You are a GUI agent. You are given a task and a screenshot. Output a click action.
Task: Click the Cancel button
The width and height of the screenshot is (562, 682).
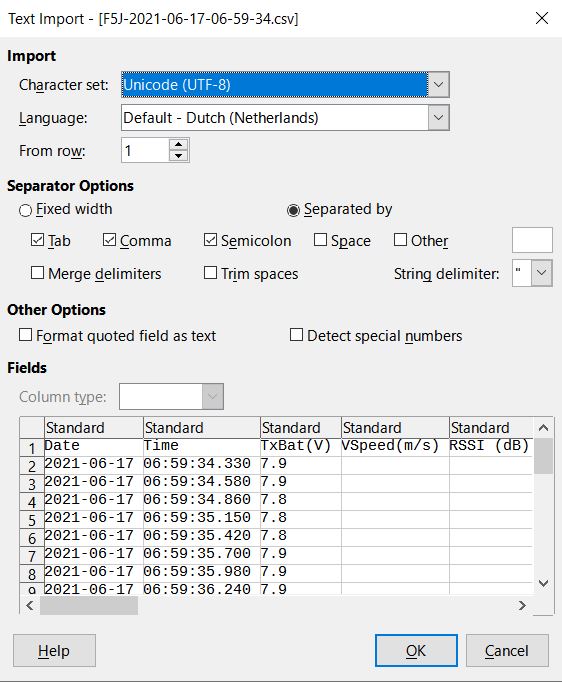[507, 651]
